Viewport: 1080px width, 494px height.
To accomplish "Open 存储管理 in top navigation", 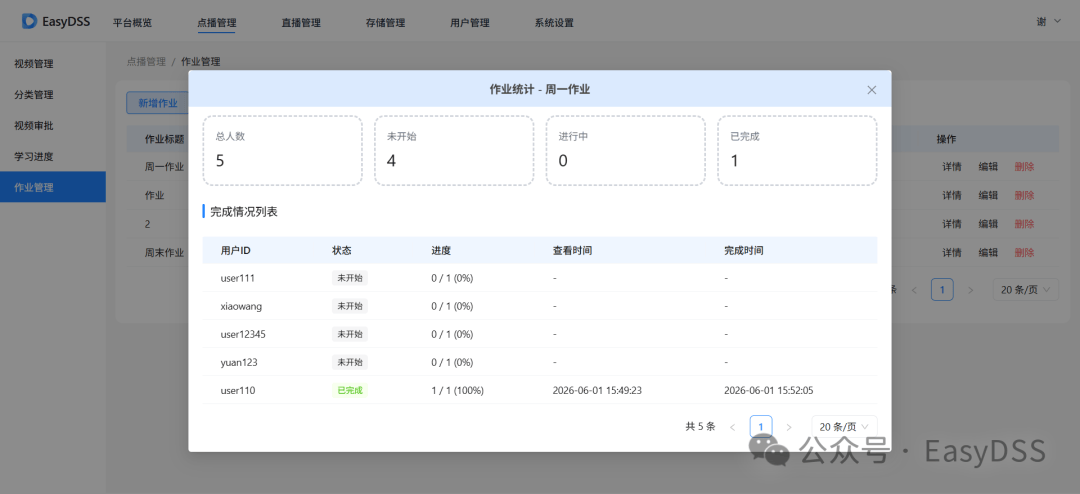I will tap(385, 22).
